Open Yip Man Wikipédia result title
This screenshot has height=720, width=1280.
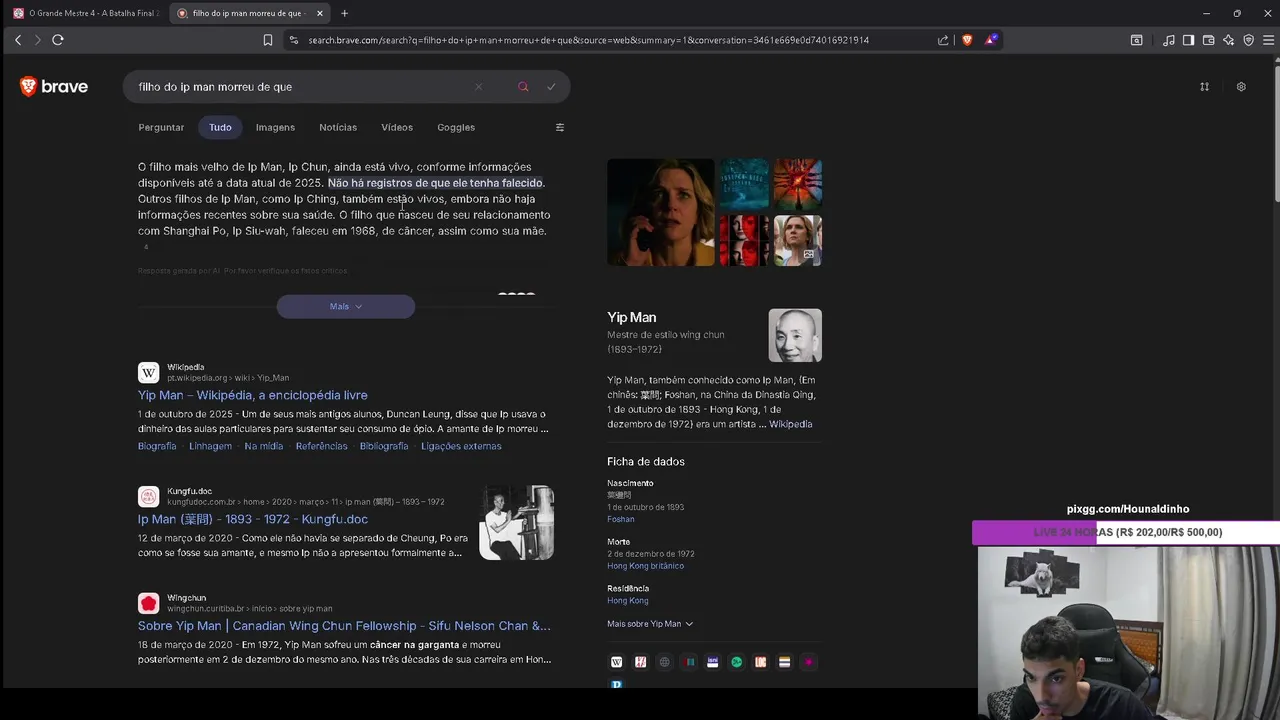point(253,395)
